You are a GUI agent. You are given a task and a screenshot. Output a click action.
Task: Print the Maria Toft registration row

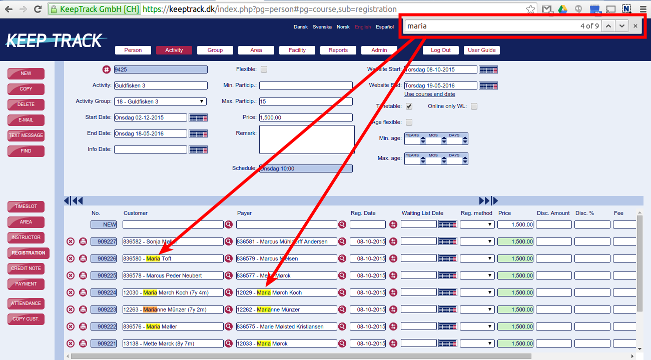[83, 258]
